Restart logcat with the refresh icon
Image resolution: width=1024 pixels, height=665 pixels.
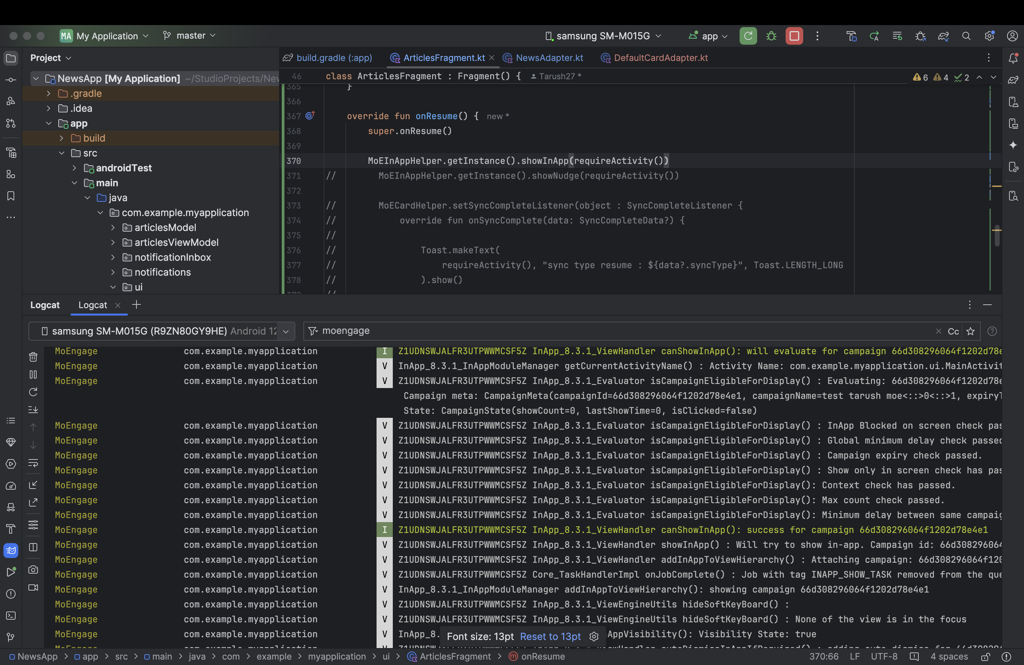[x=33, y=392]
